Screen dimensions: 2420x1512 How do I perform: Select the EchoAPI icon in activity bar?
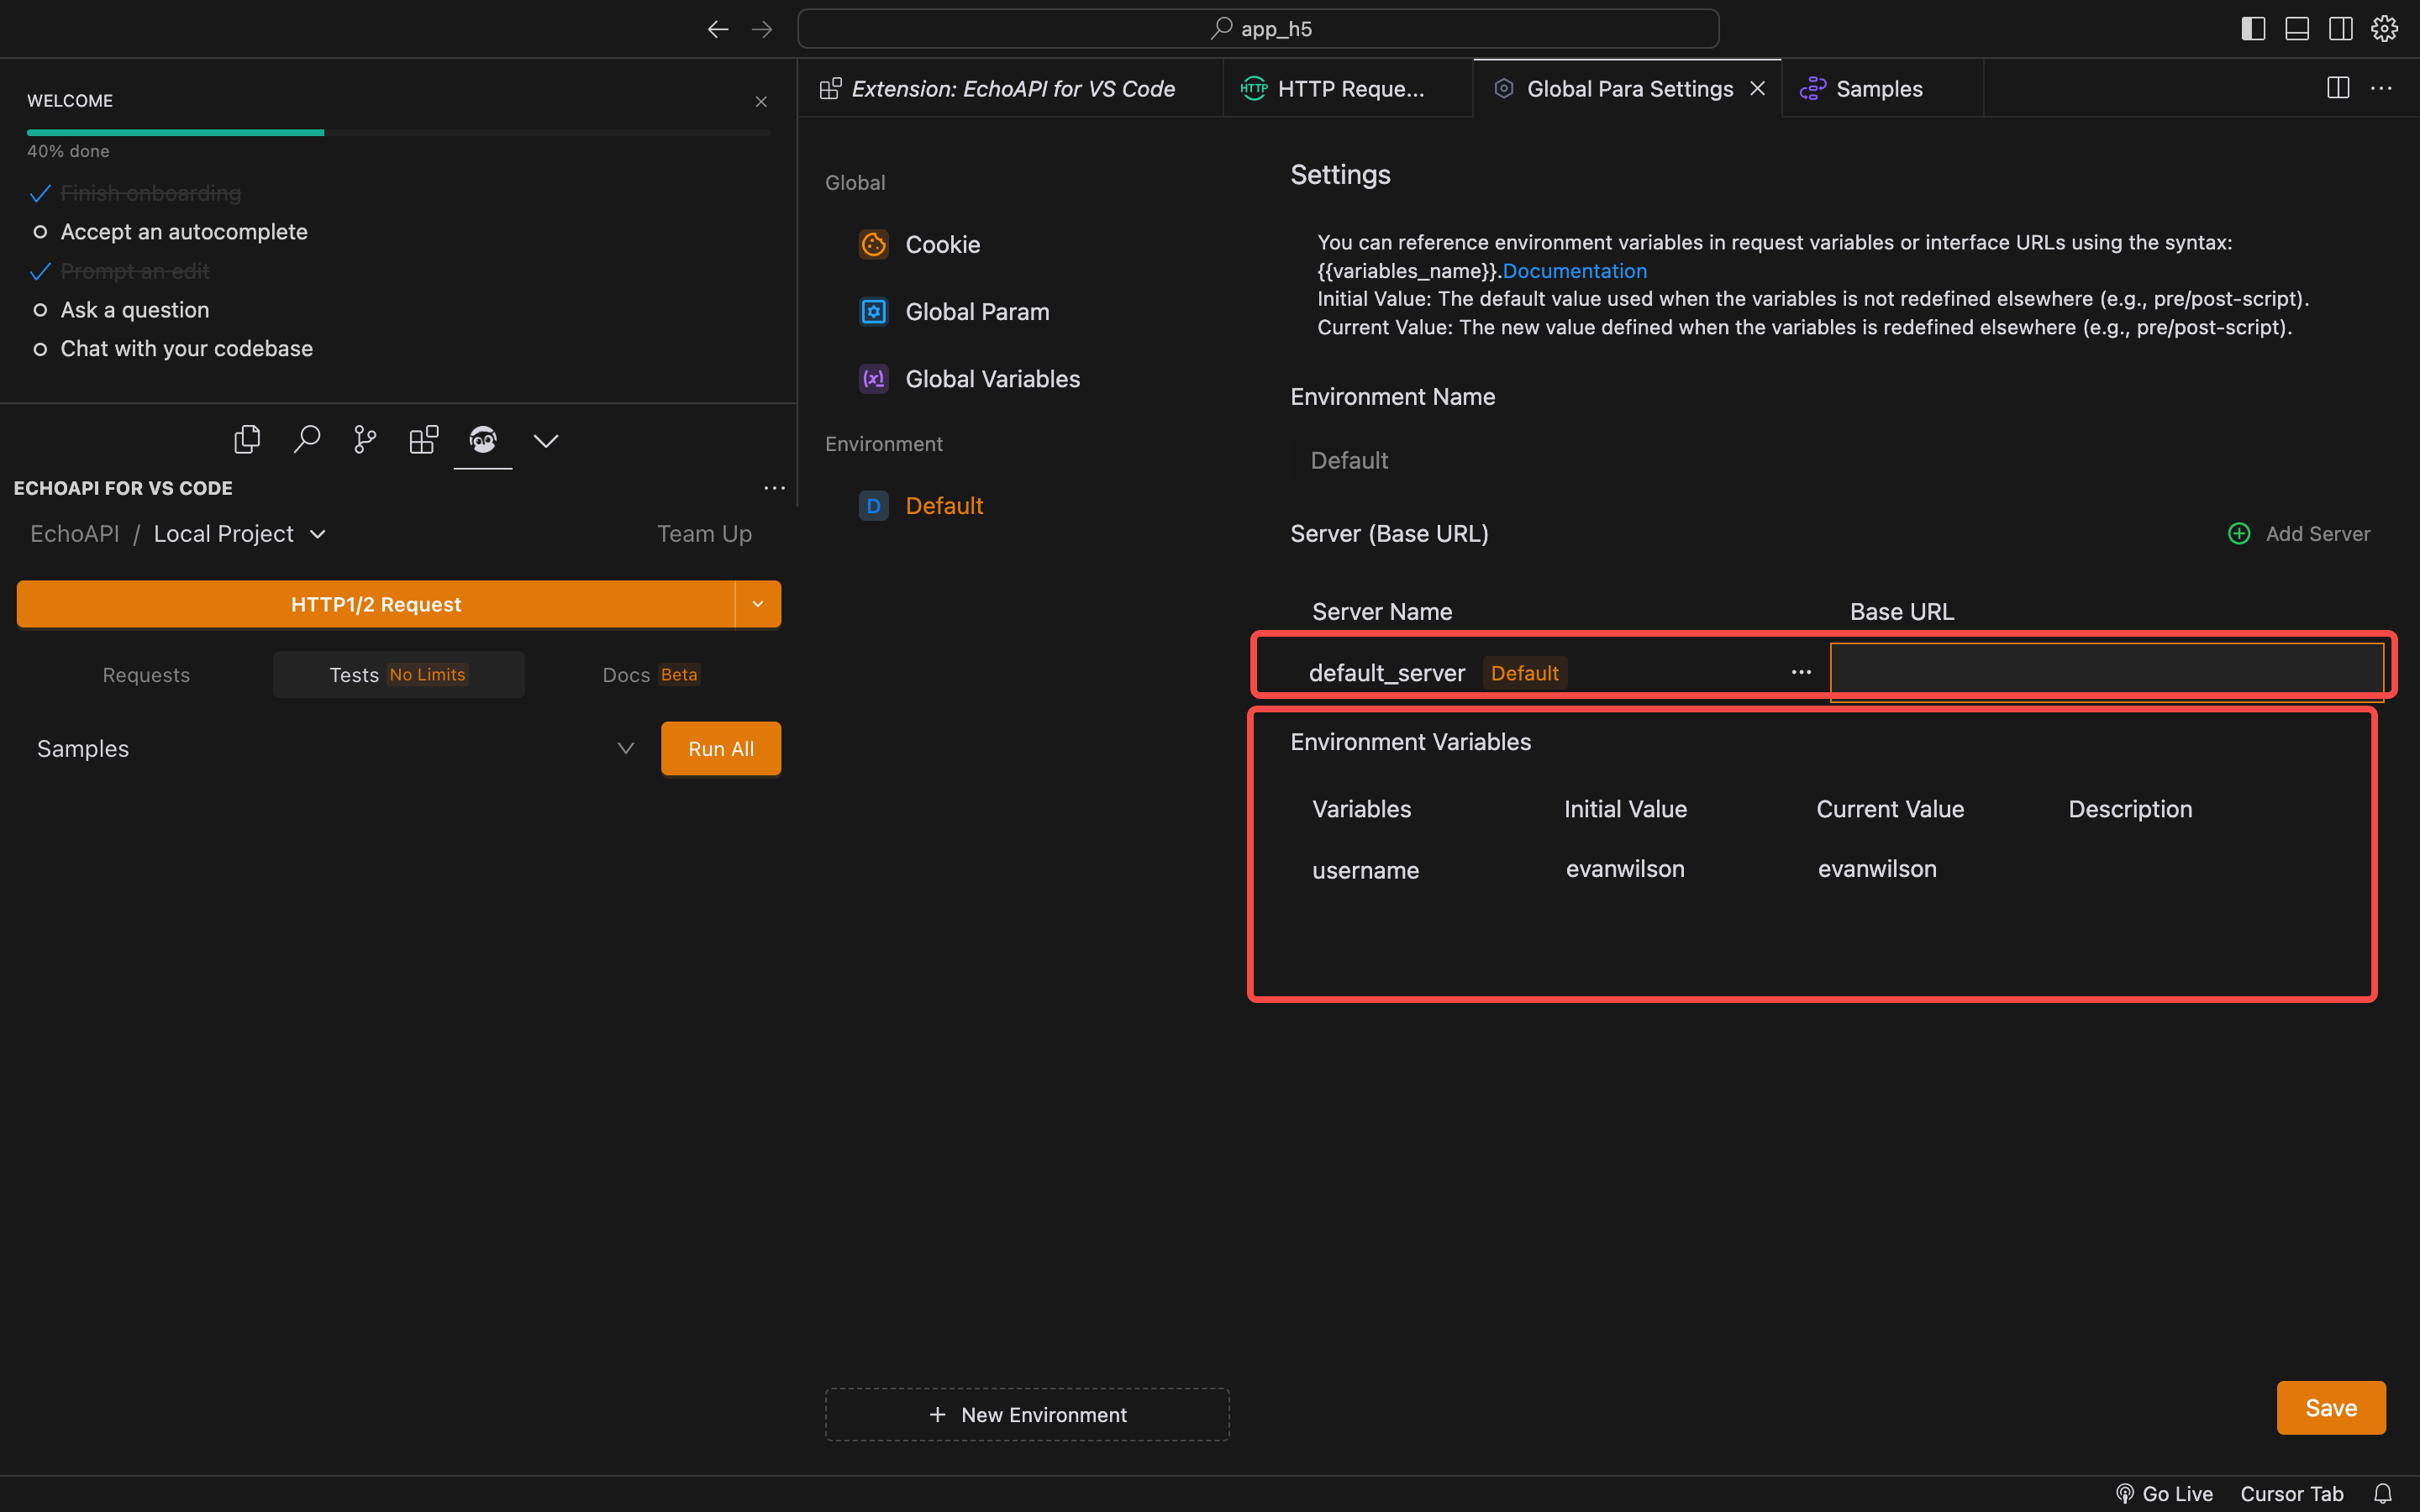483,439
